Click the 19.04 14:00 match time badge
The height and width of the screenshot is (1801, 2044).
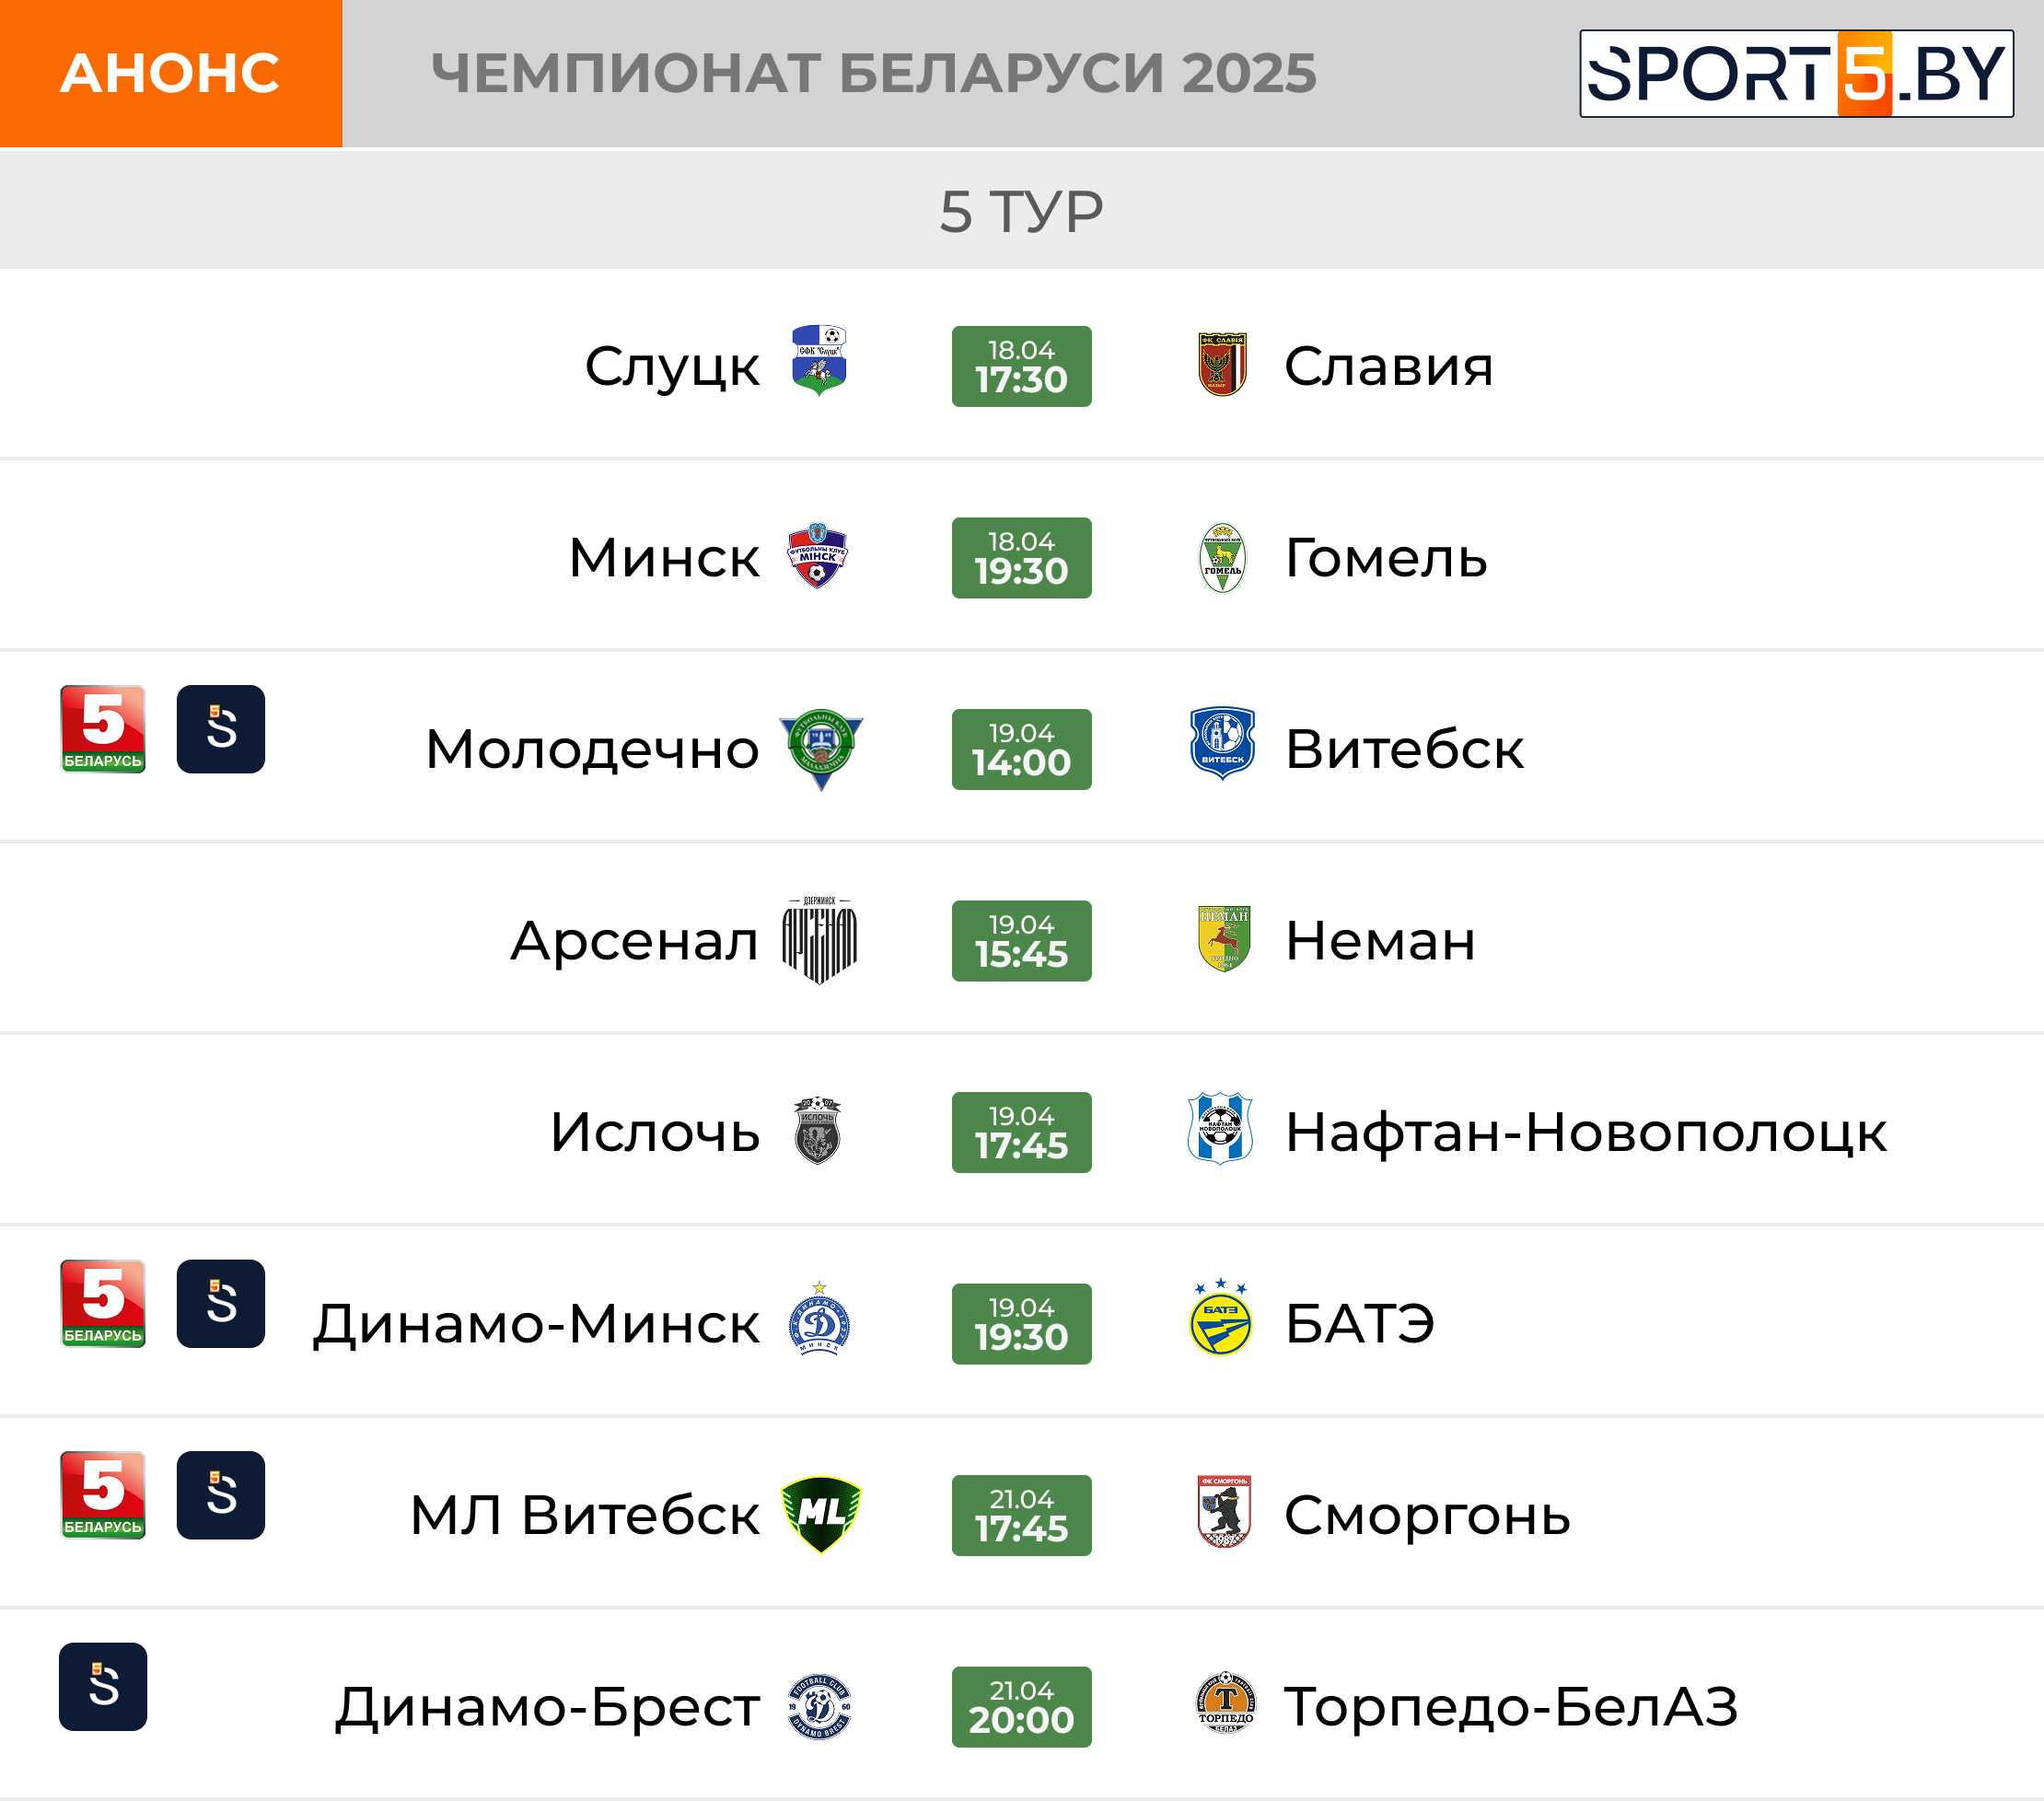pos(1021,749)
